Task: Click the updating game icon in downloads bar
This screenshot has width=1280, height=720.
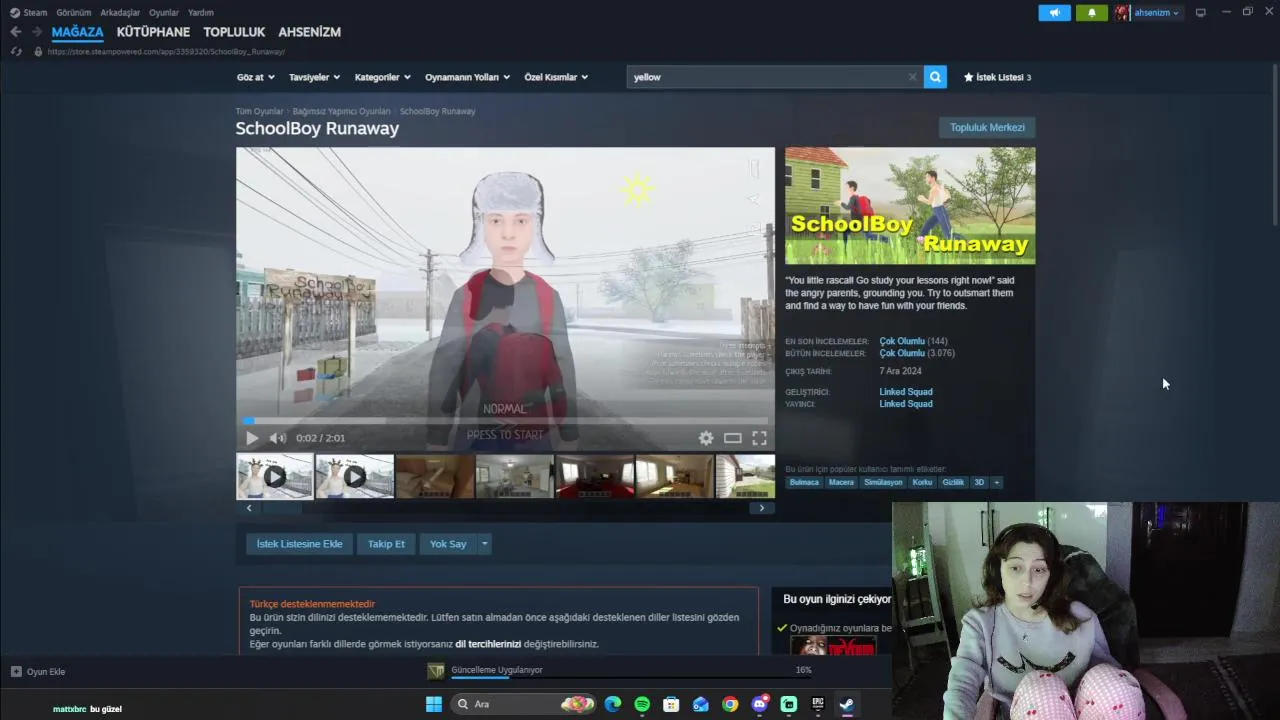Action: point(436,671)
